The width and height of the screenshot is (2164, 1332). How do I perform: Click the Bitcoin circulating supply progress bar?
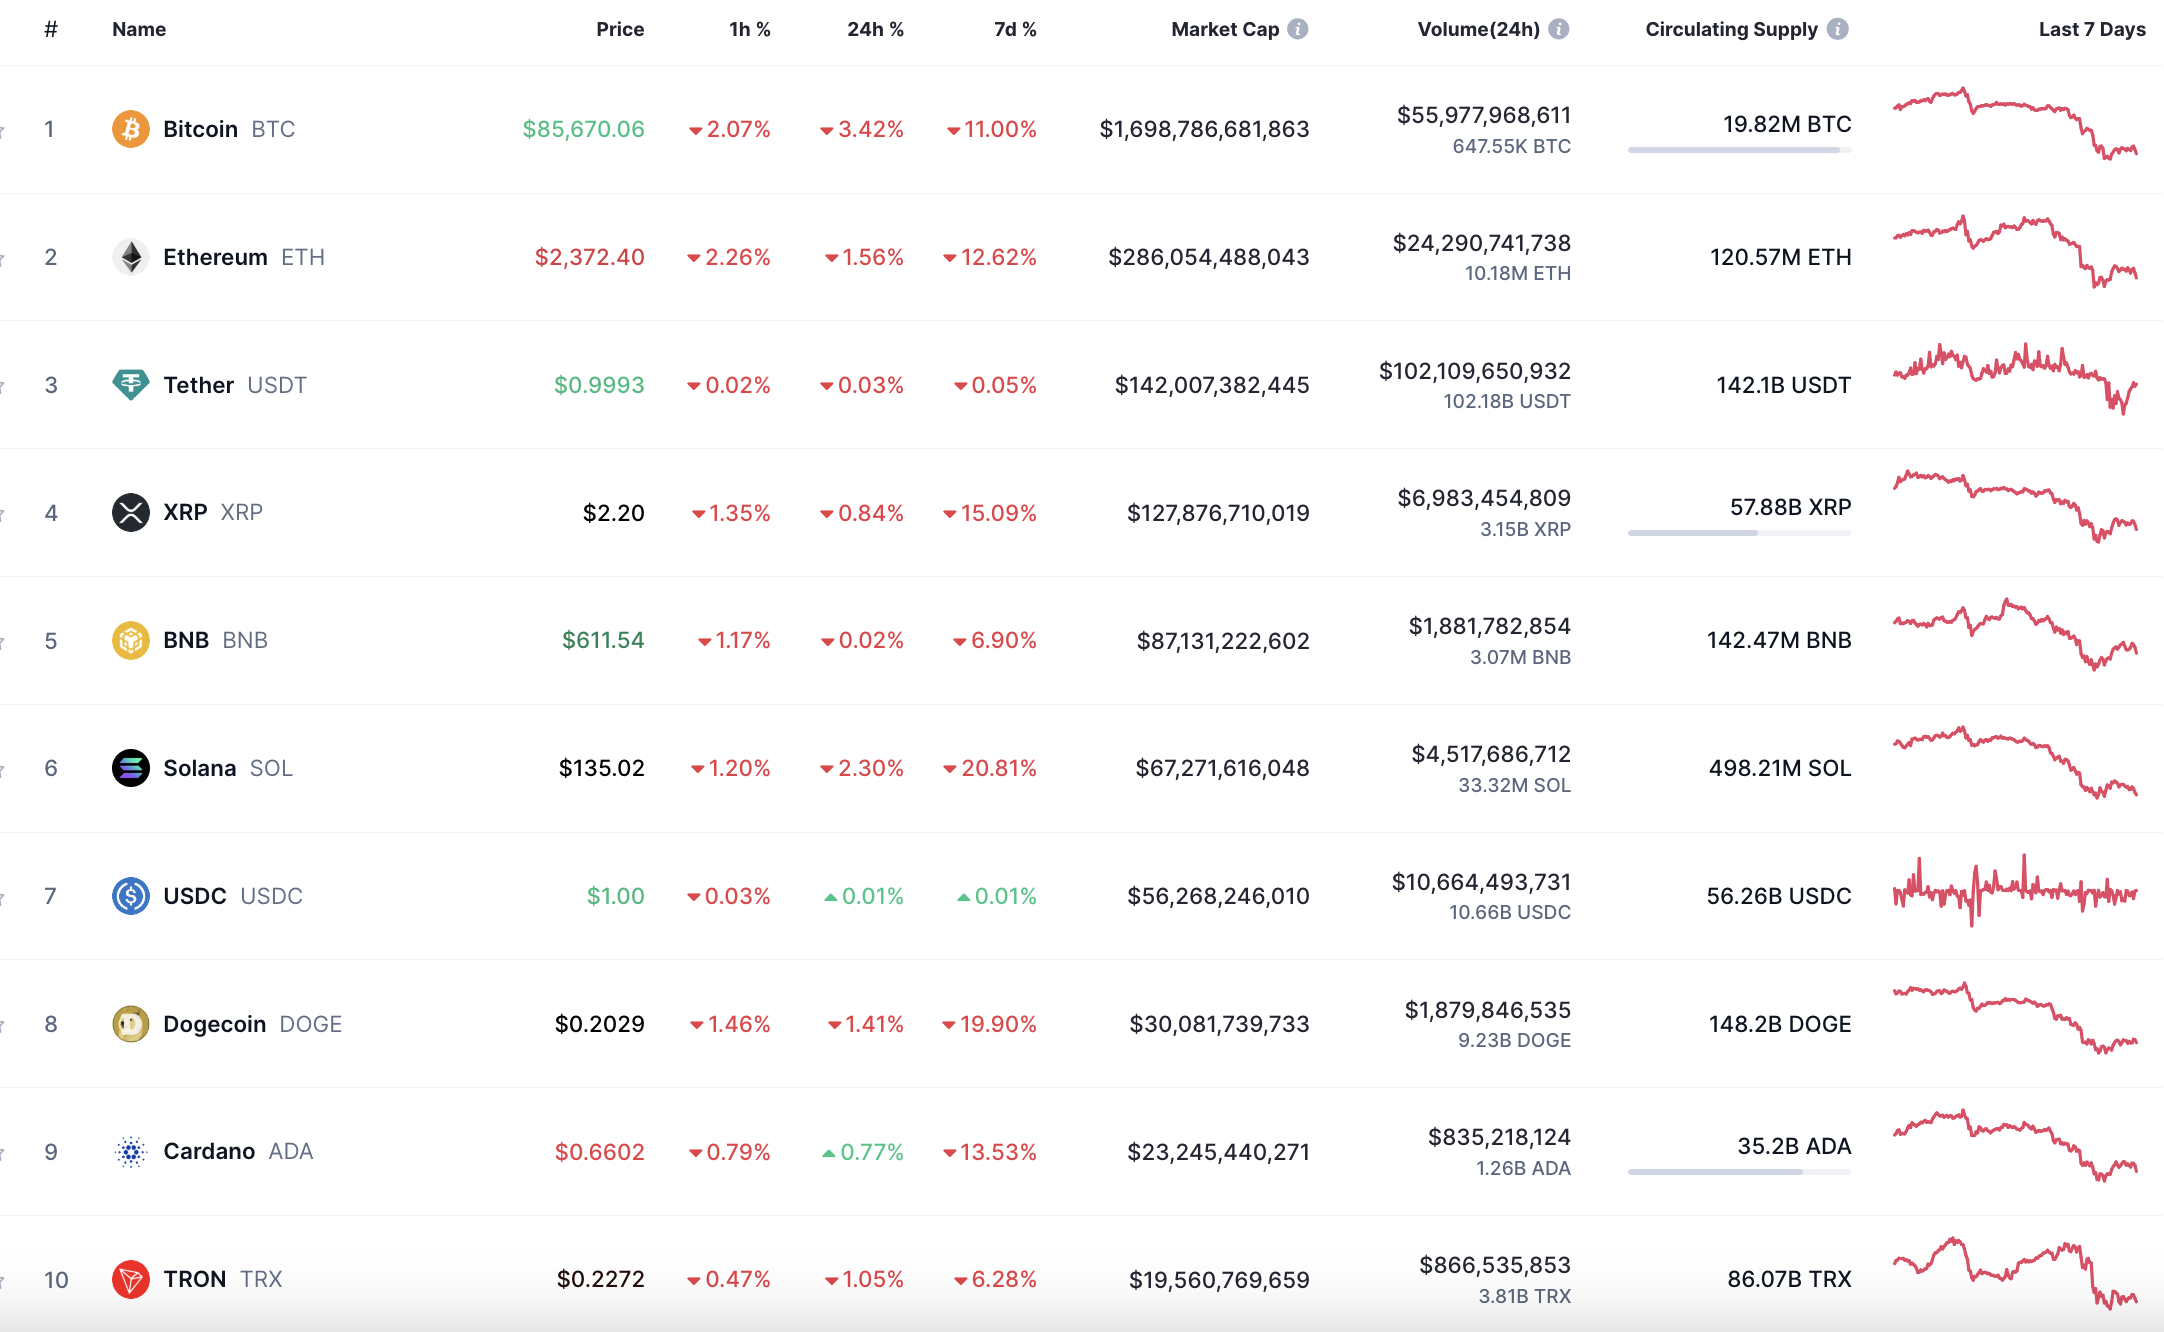coord(1739,150)
